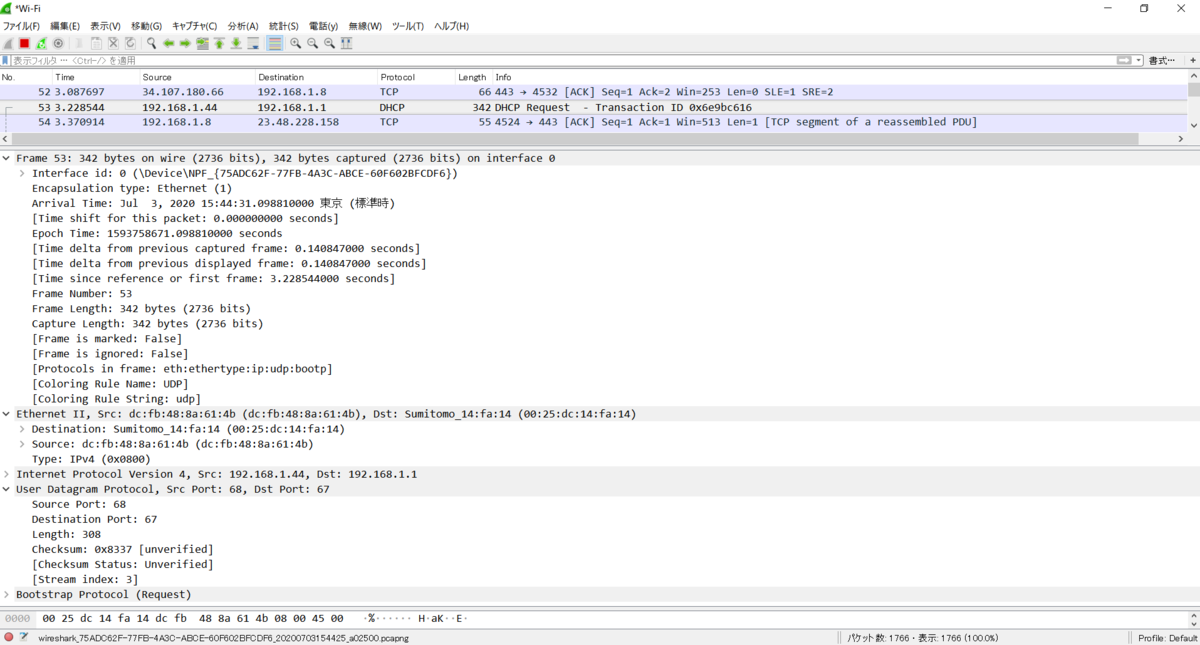Open ツール(T) menu
The height and width of the screenshot is (645, 1200).
[x=407, y=26]
